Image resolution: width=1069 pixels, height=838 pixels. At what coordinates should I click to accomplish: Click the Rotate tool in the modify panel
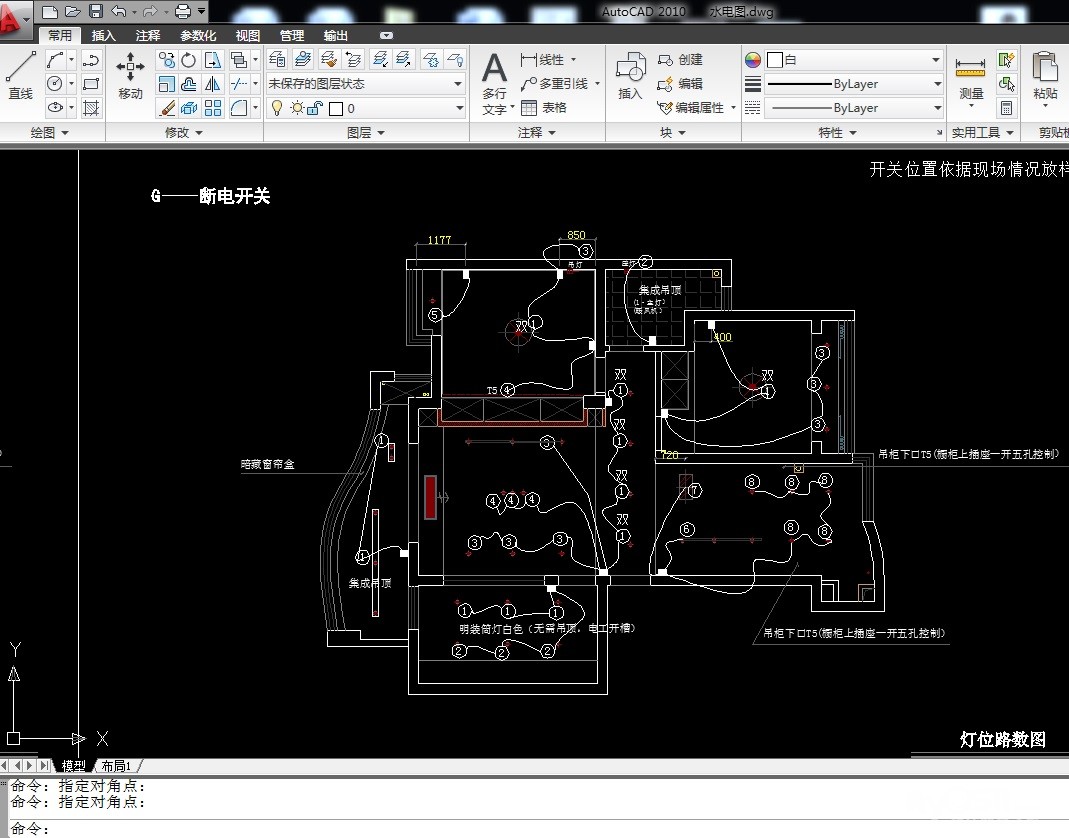point(189,60)
